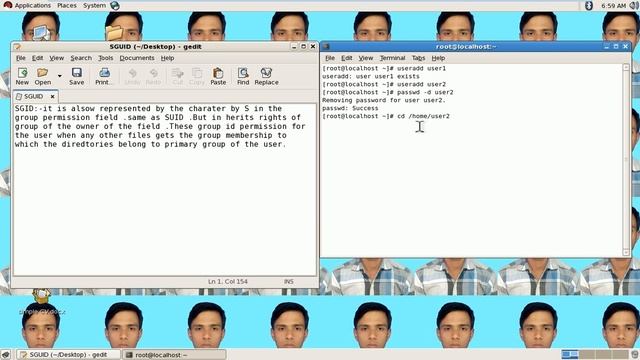This screenshot has width=640, height=360.
Task: Click the show desktop button in bottom panel
Action: coord(6,355)
